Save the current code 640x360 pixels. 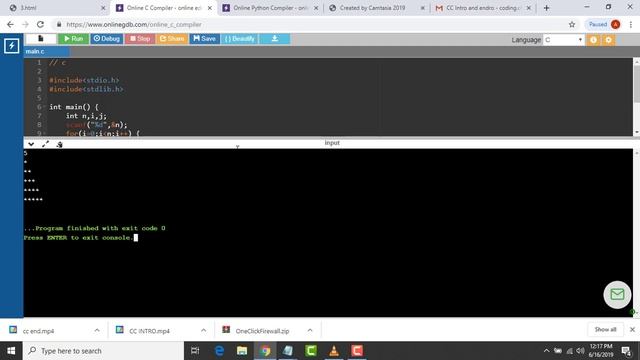pyautogui.click(x=204, y=39)
